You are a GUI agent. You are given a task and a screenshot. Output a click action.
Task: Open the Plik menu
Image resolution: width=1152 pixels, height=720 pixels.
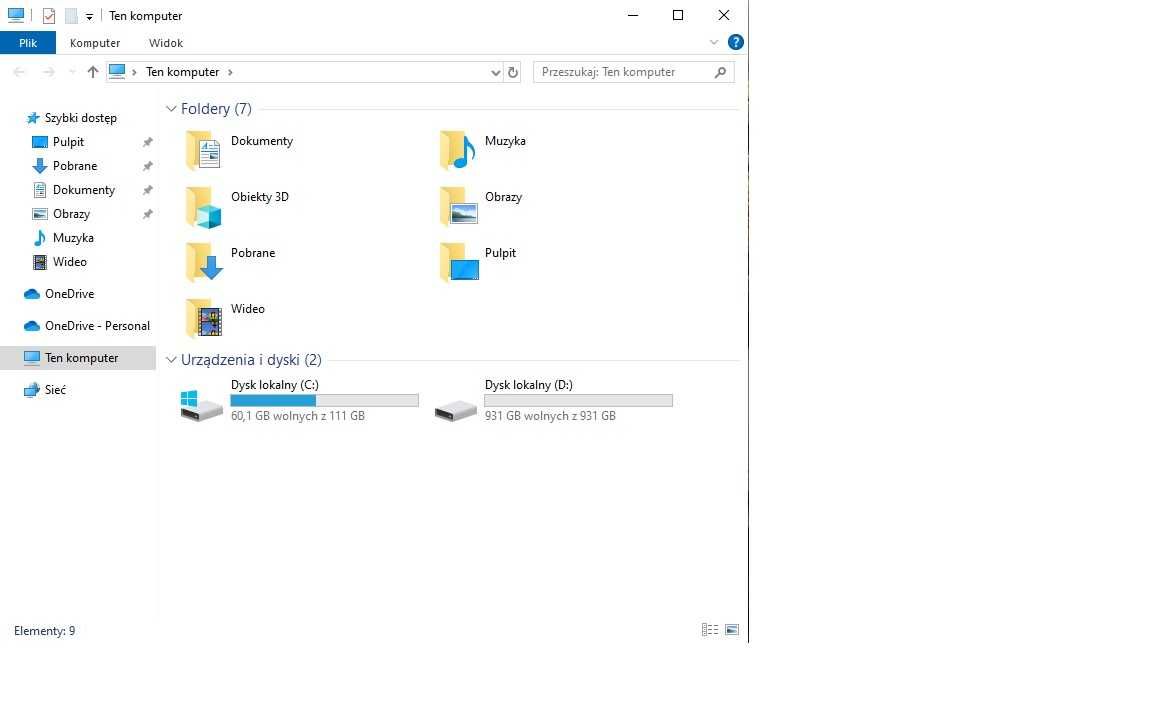coord(28,43)
